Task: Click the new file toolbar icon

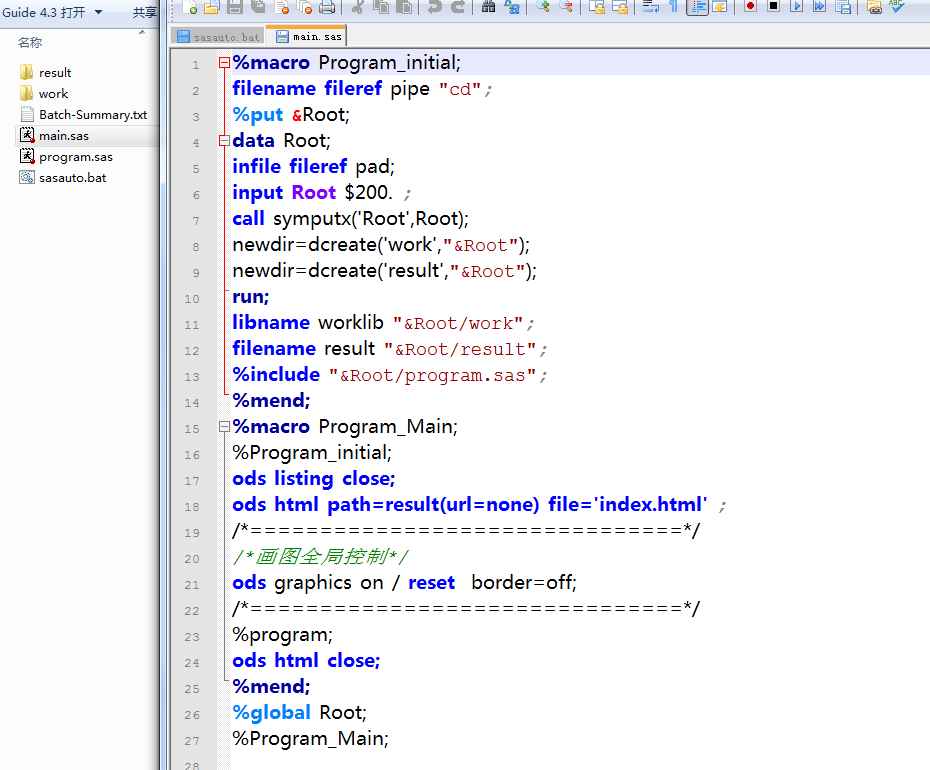Action: point(190,7)
